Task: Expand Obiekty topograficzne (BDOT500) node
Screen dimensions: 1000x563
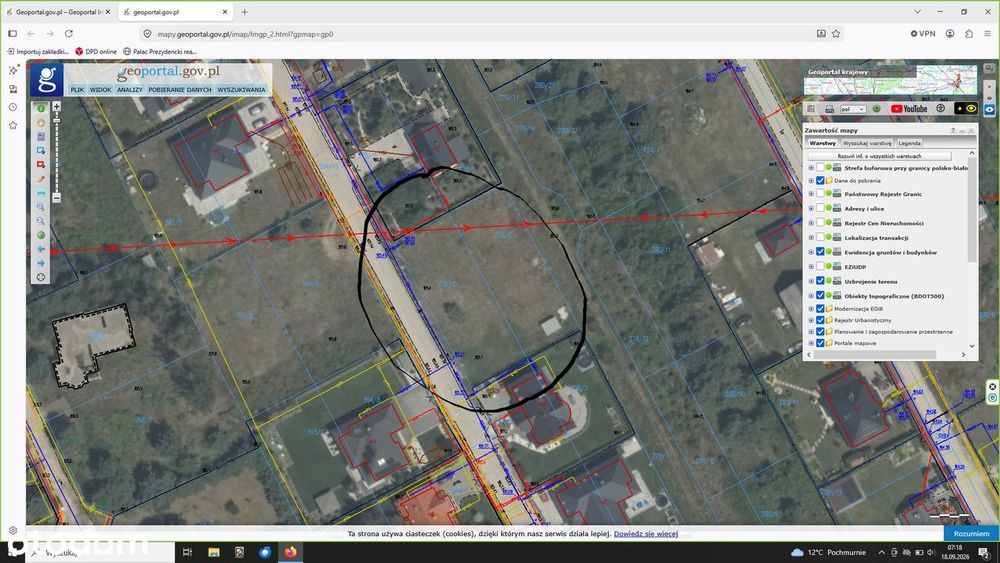Action: coord(811,296)
